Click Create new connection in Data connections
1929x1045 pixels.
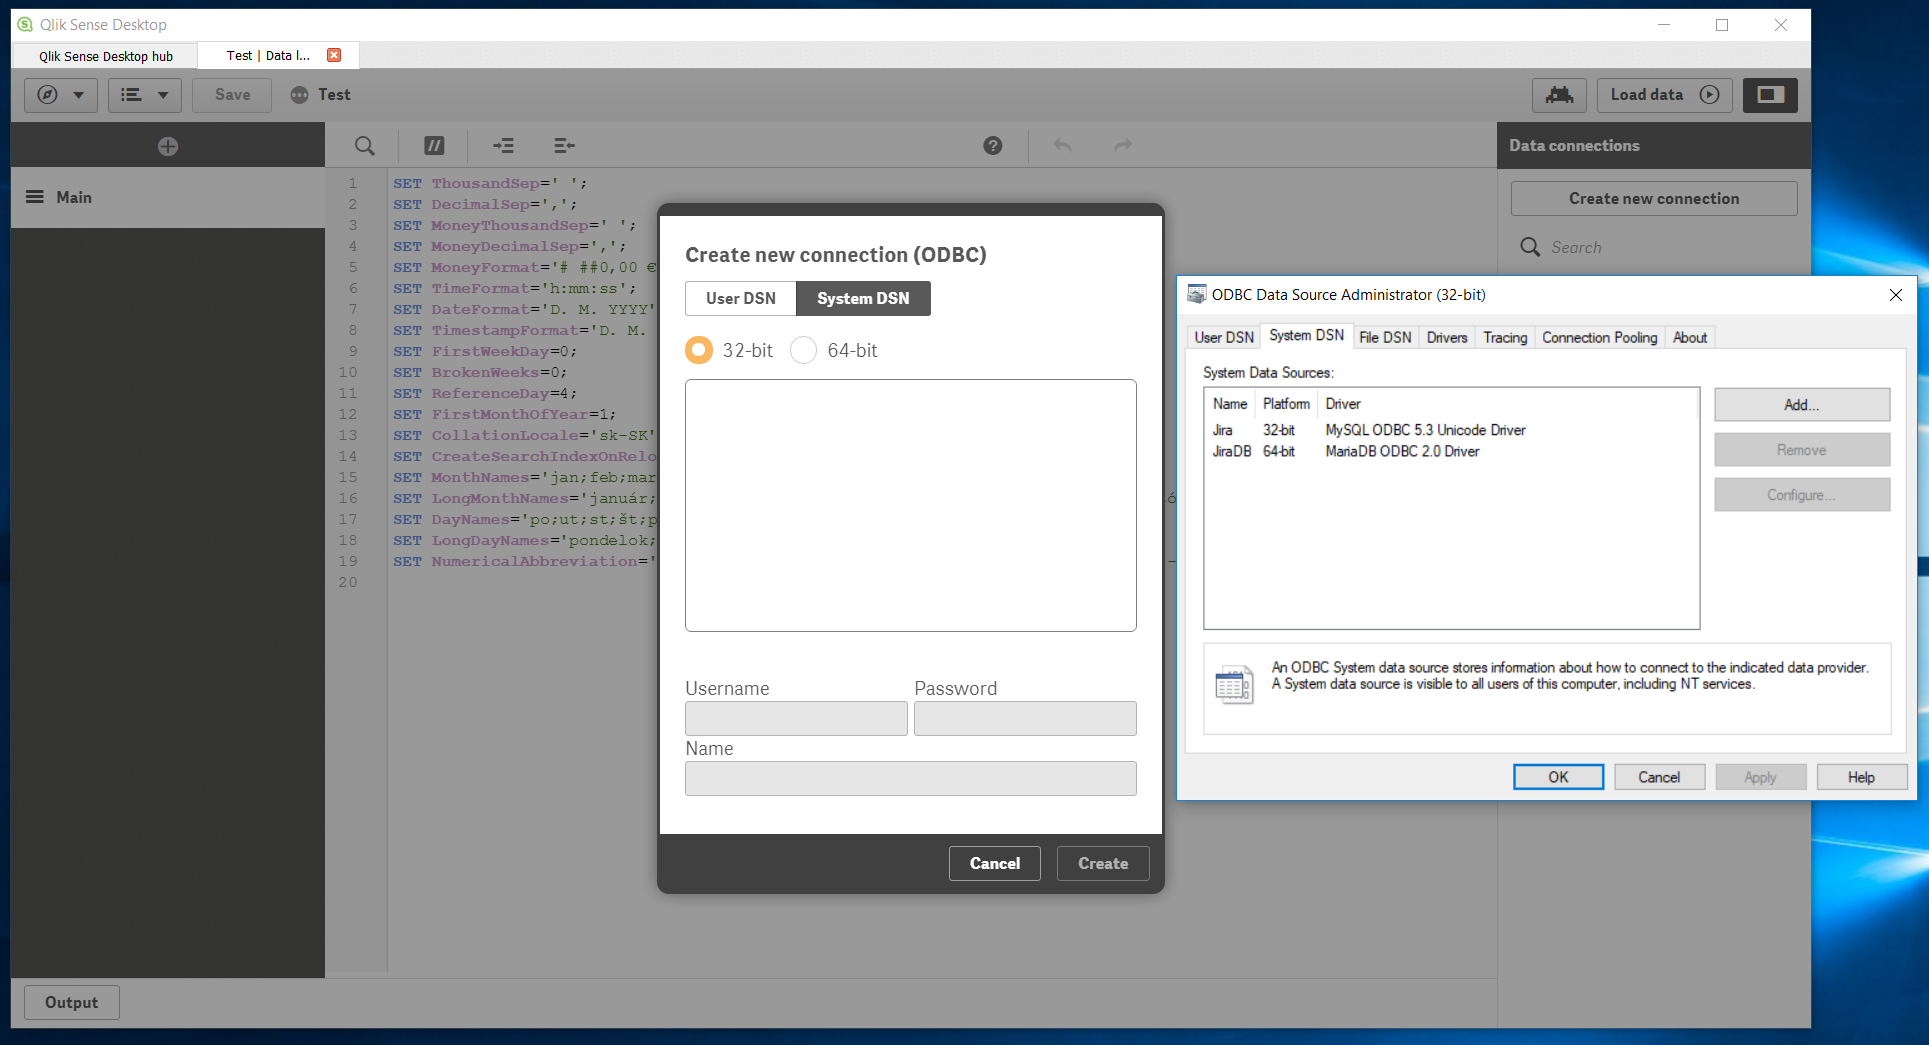point(1654,198)
